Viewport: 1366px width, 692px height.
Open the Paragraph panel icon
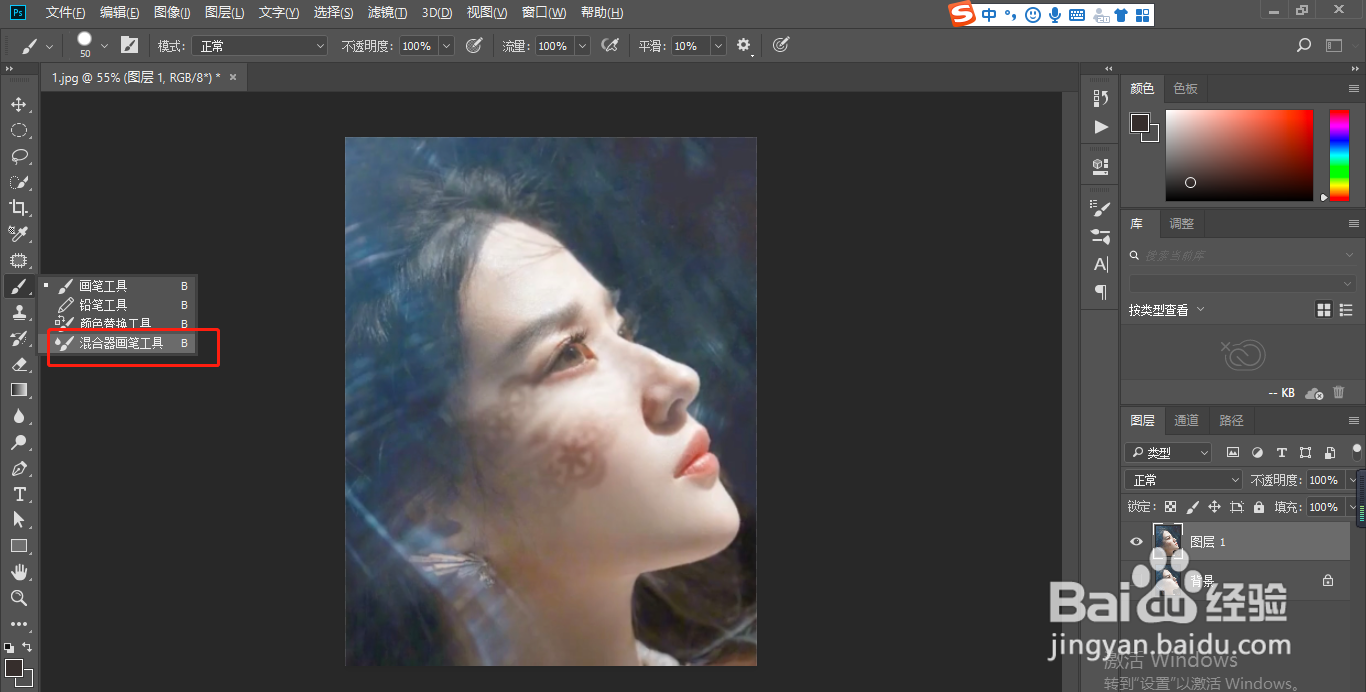(x=1101, y=292)
